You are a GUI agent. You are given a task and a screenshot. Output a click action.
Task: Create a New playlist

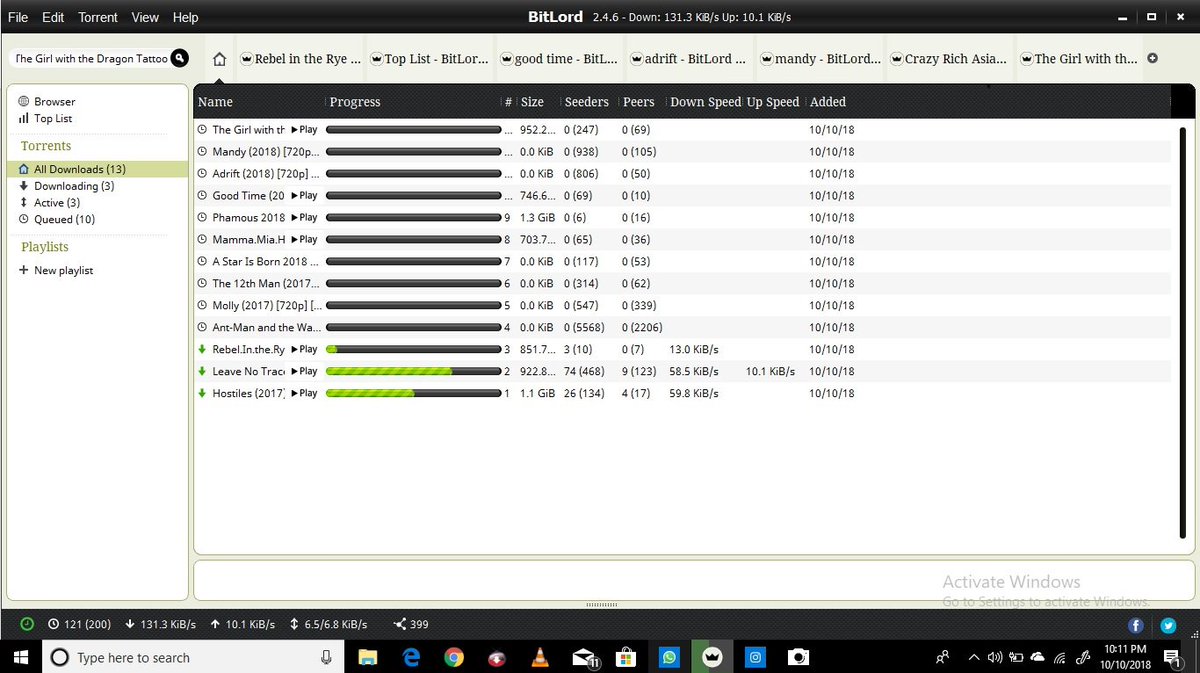click(x=56, y=271)
